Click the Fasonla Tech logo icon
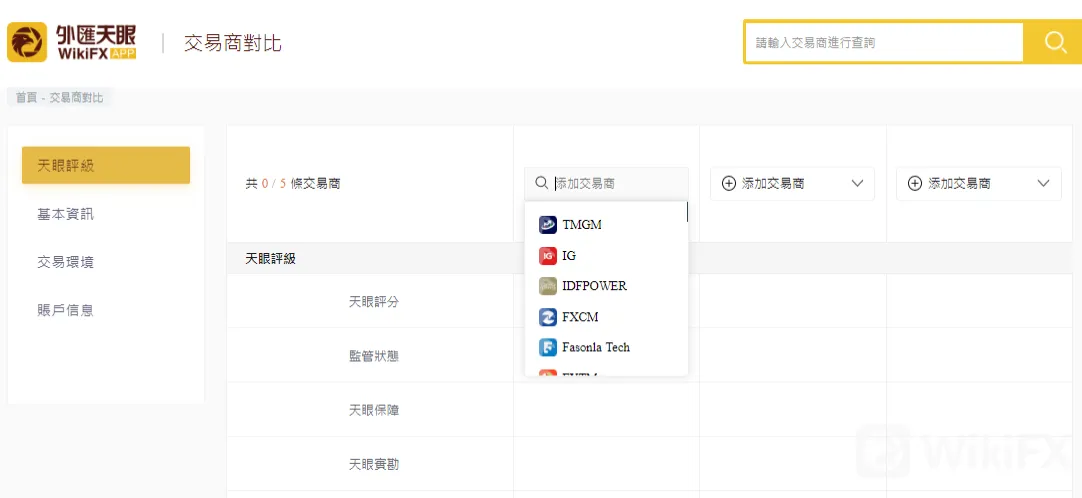 click(548, 348)
